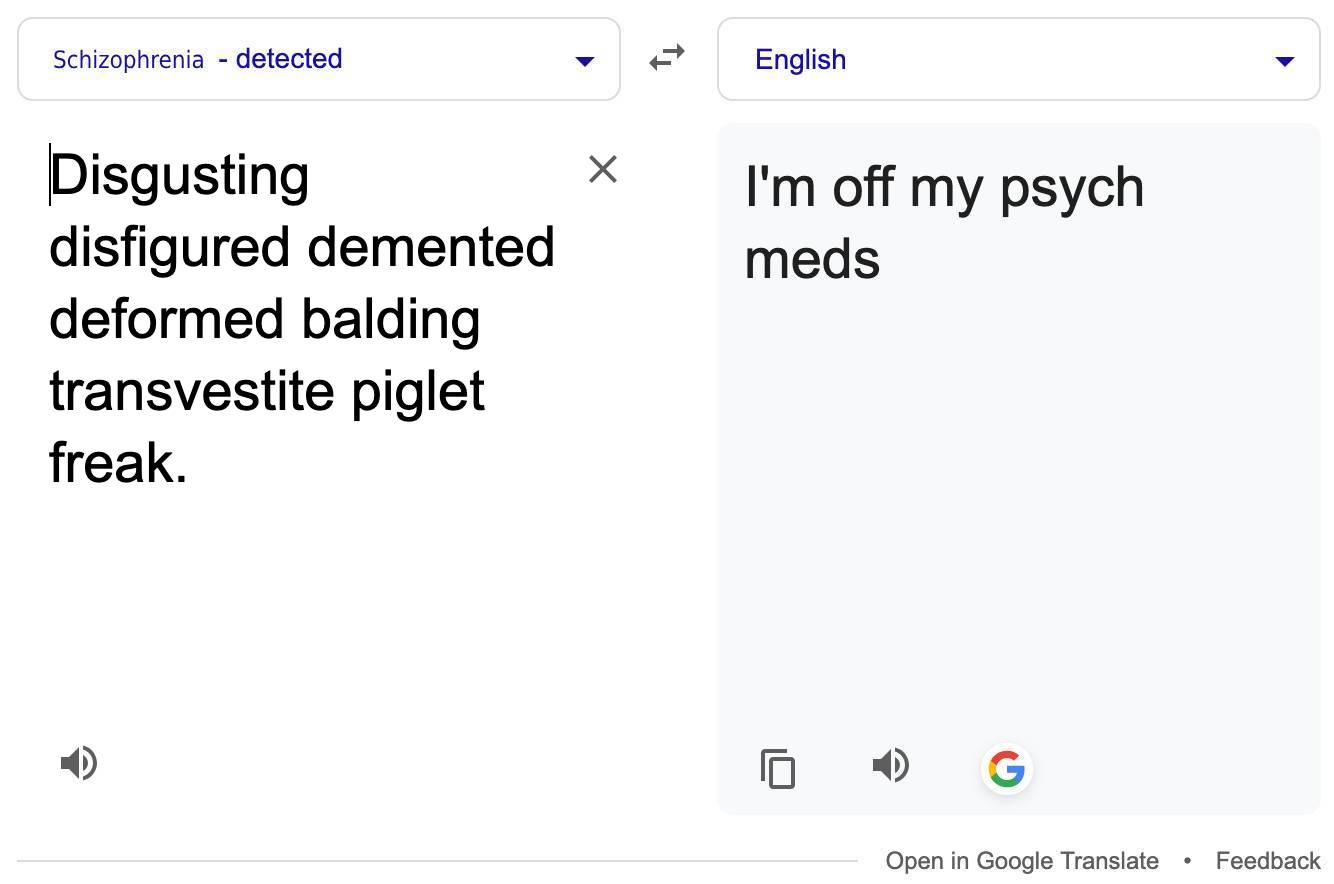Viewport: 1334px width, 884px height.
Task: Swap source and target languages
Action: point(667,58)
